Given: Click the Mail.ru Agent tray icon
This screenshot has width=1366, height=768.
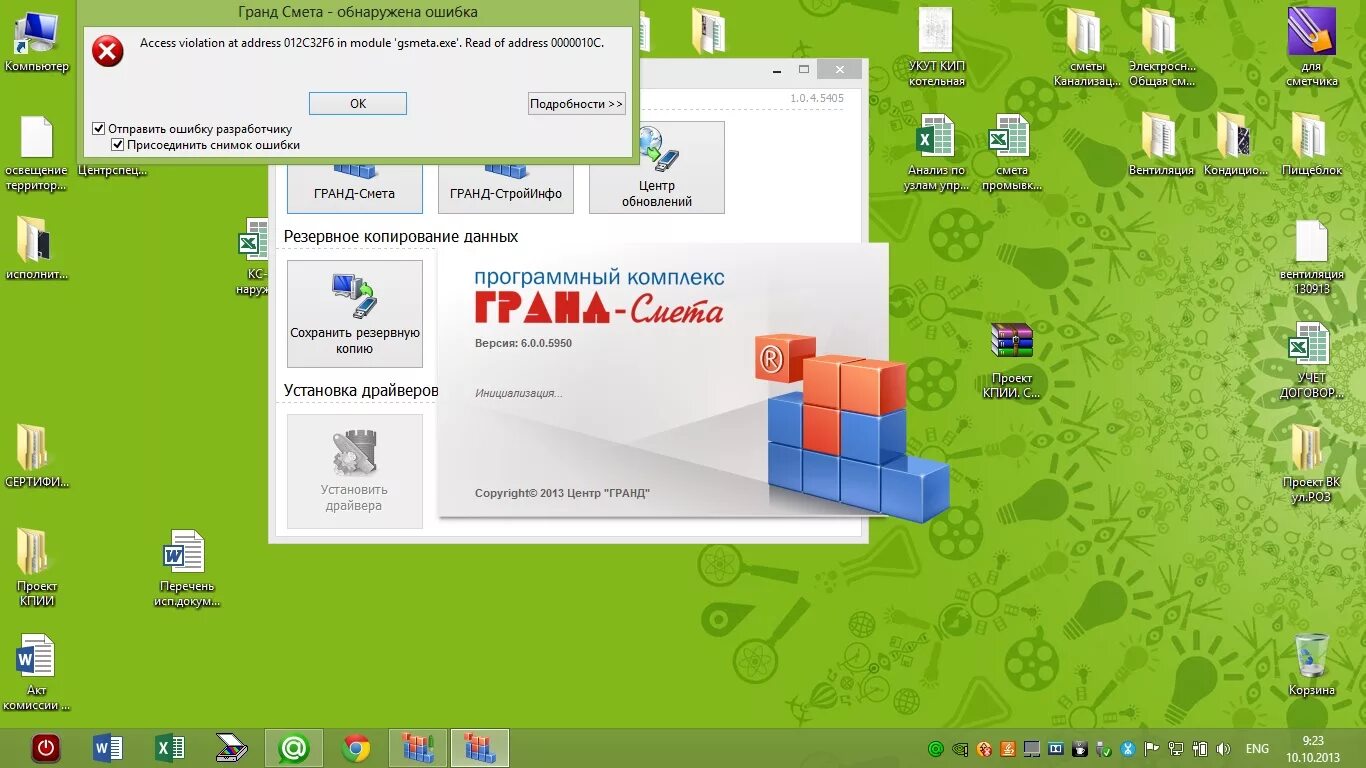Looking at the screenshot, I should 936,749.
